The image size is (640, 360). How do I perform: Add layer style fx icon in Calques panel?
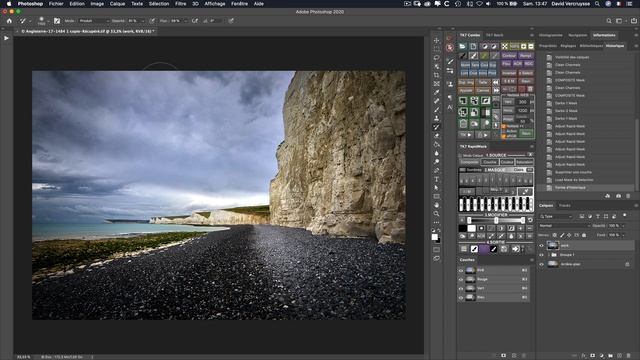[584, 356]
